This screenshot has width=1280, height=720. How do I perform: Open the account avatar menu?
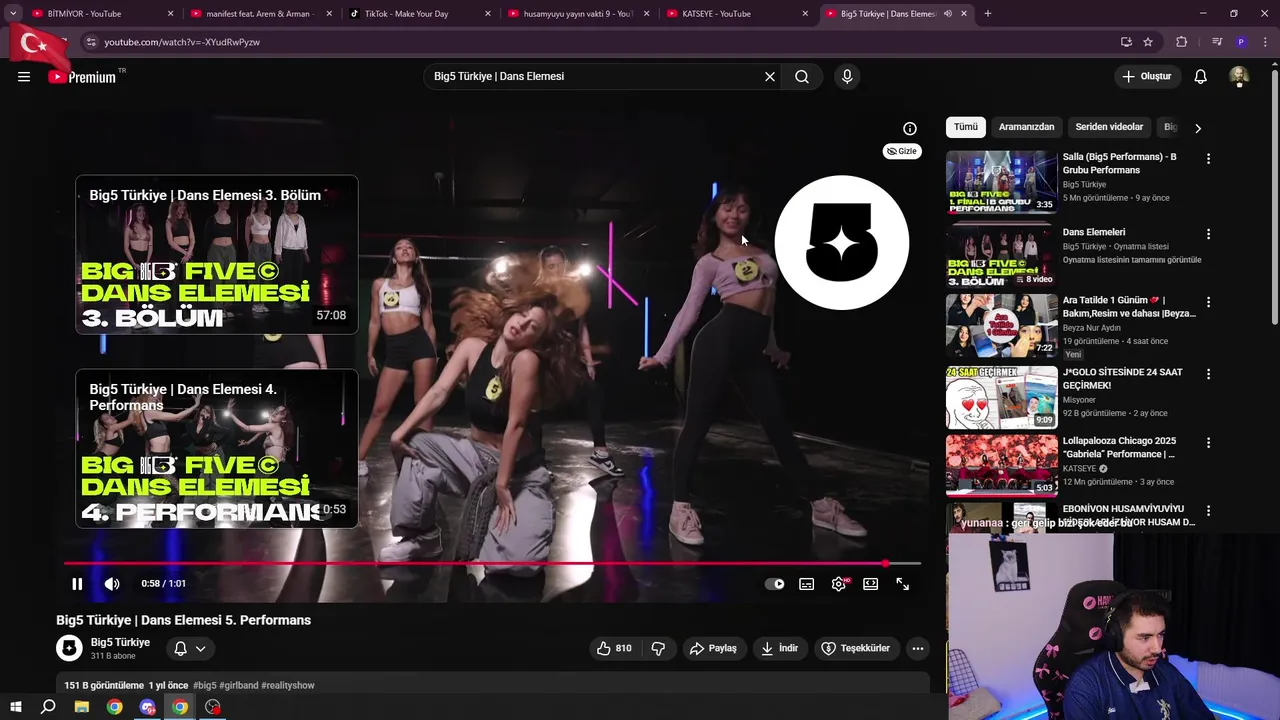tap(1239, 76)
